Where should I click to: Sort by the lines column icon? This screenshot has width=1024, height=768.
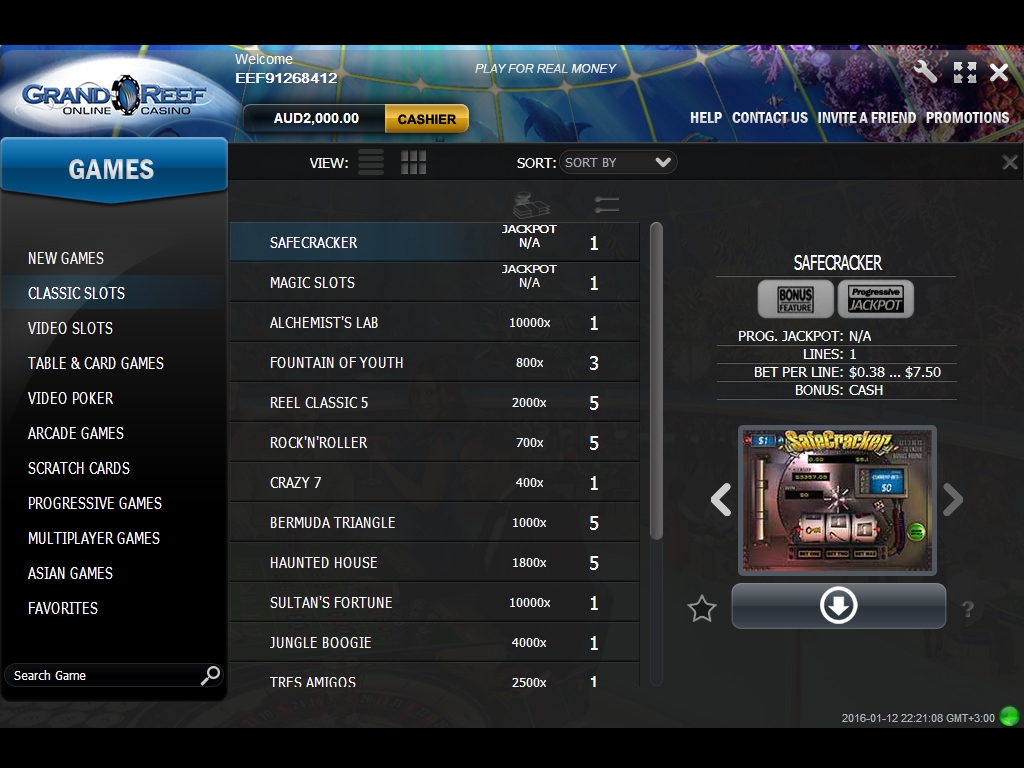(606, 204)
